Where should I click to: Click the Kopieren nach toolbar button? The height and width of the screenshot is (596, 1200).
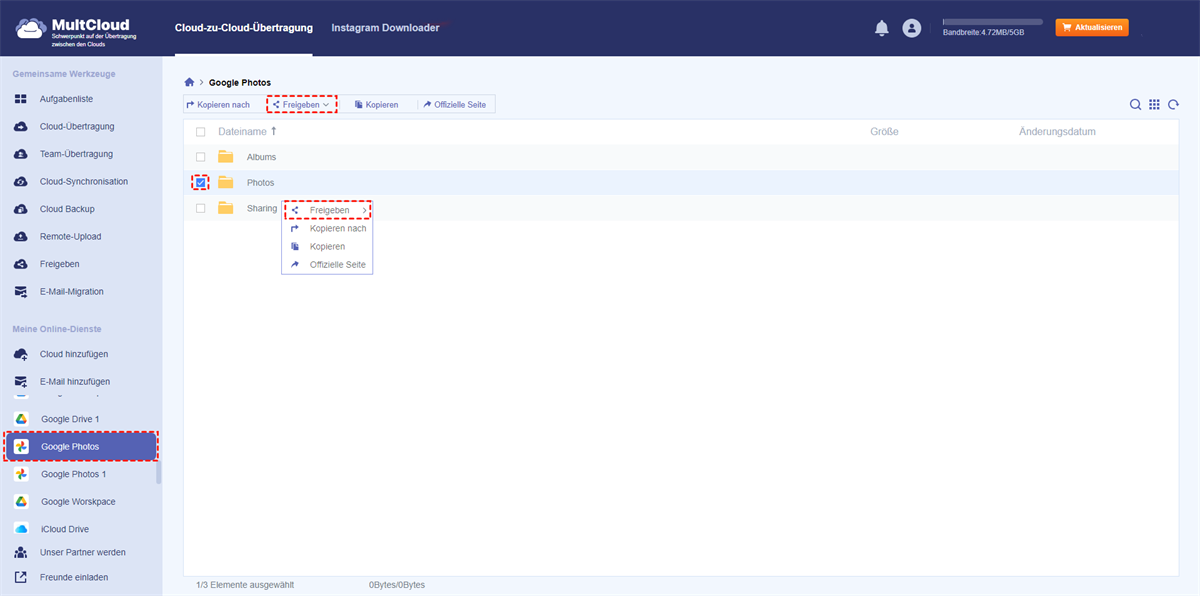click(x=218, y=104)
